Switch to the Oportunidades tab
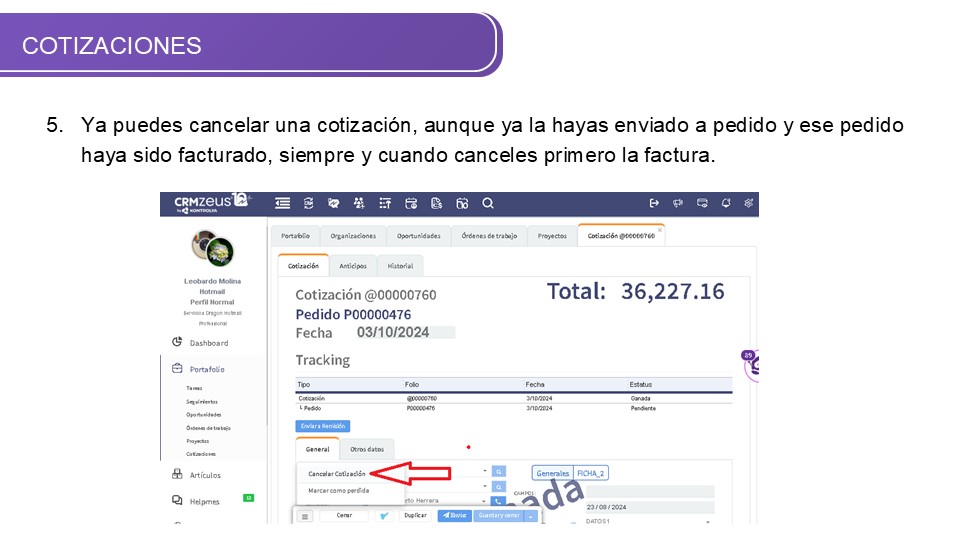 click(419, 236)
